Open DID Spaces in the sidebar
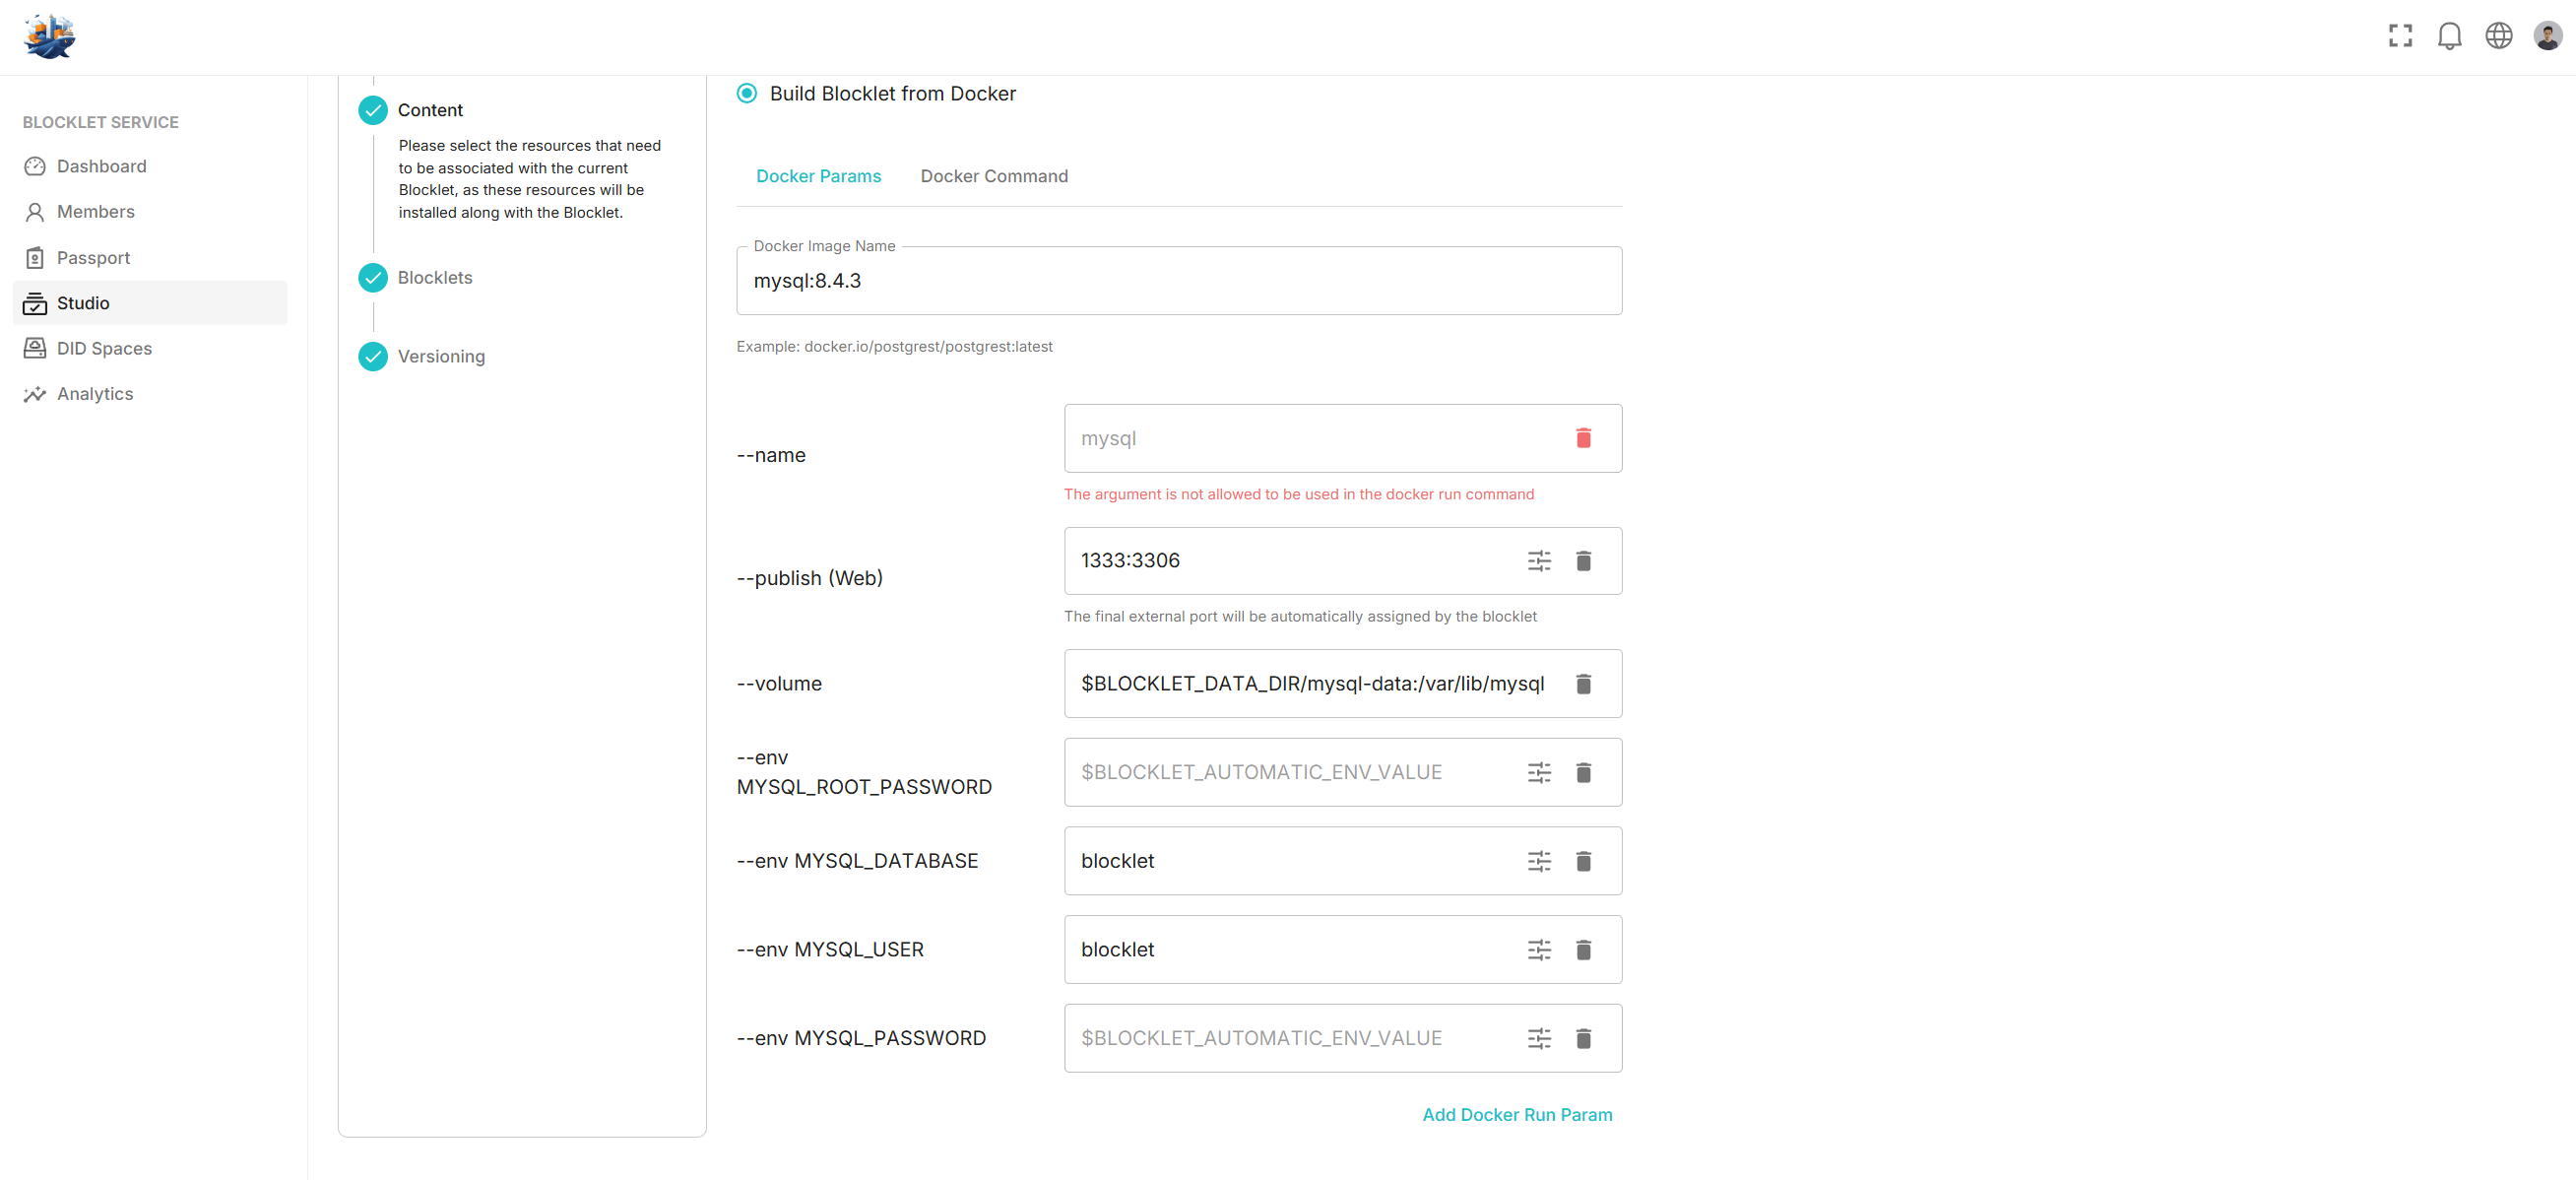 tap(104, 348)
